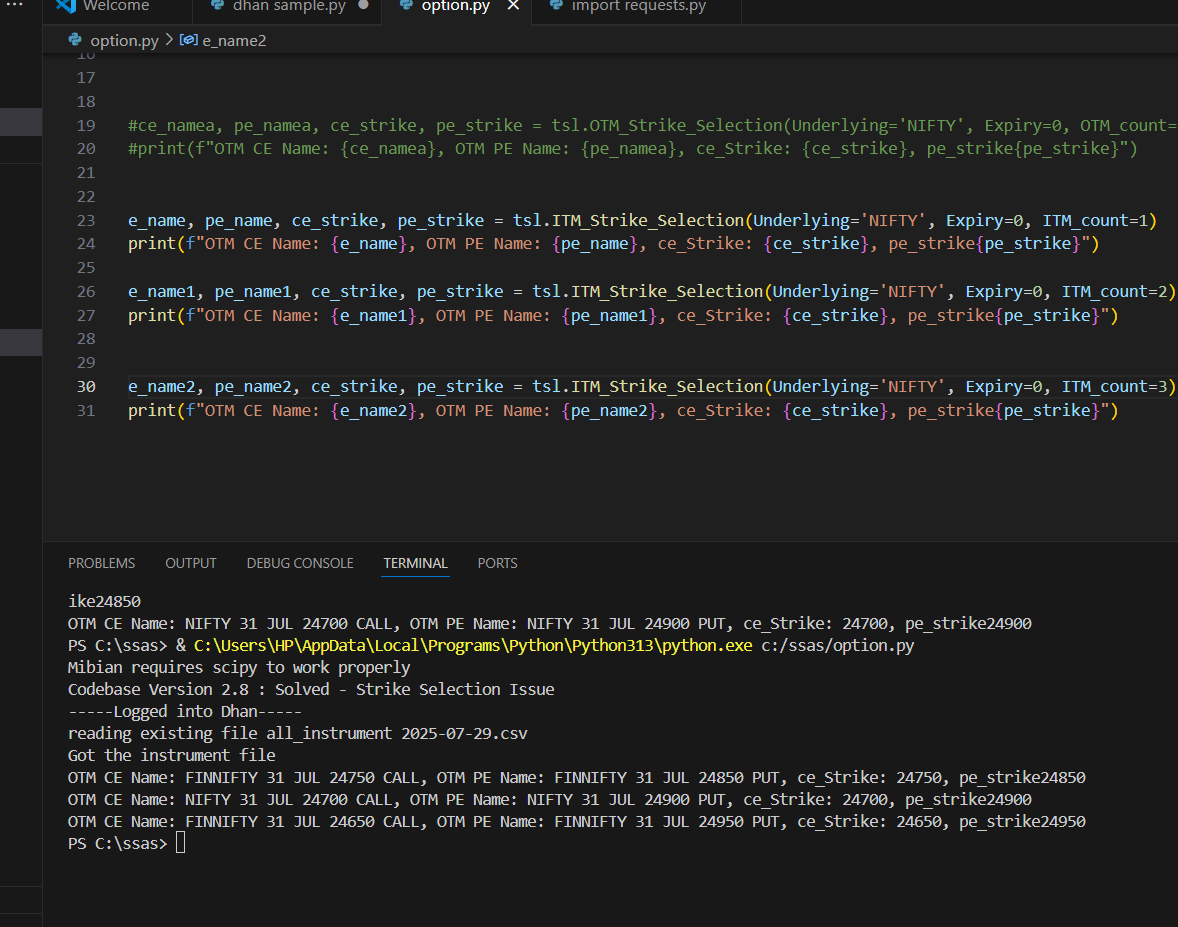Click the commented #print statement on line 20
The height and width of the screenshot is (927, 1178).
click(633, 149)
